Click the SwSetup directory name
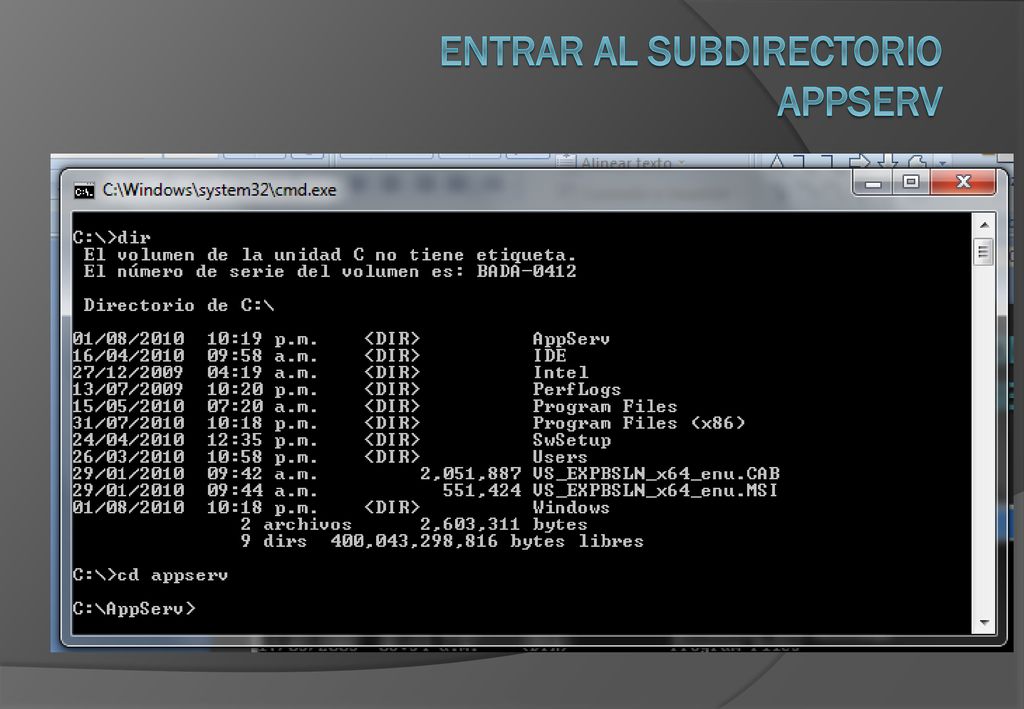Viewport: 1024px width, 709px height. (x=571, y=440)
